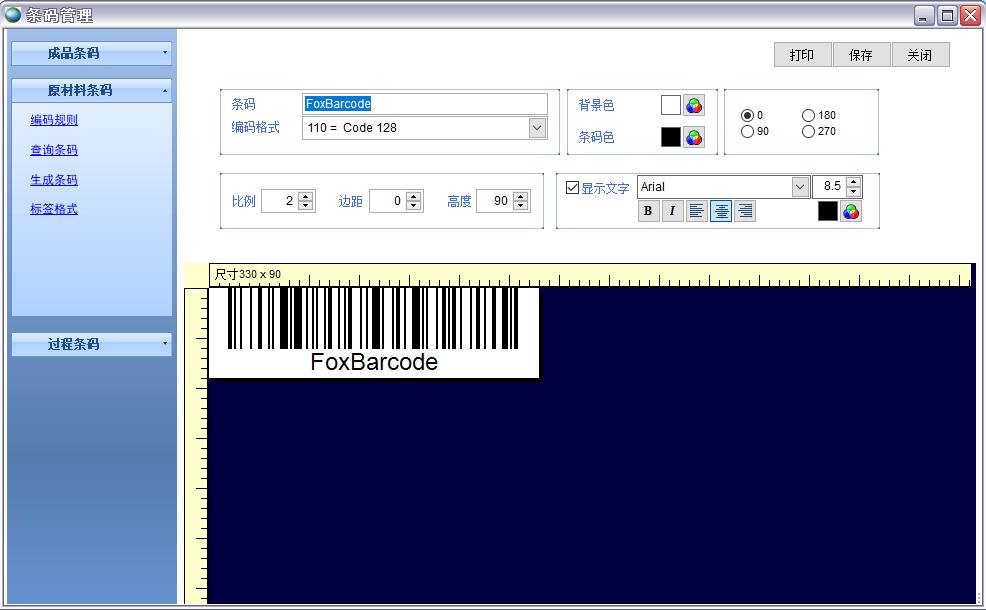Viewport: 986px width, 610px height.
Task: Click the 条码 text field
Action: click(425, 104)
